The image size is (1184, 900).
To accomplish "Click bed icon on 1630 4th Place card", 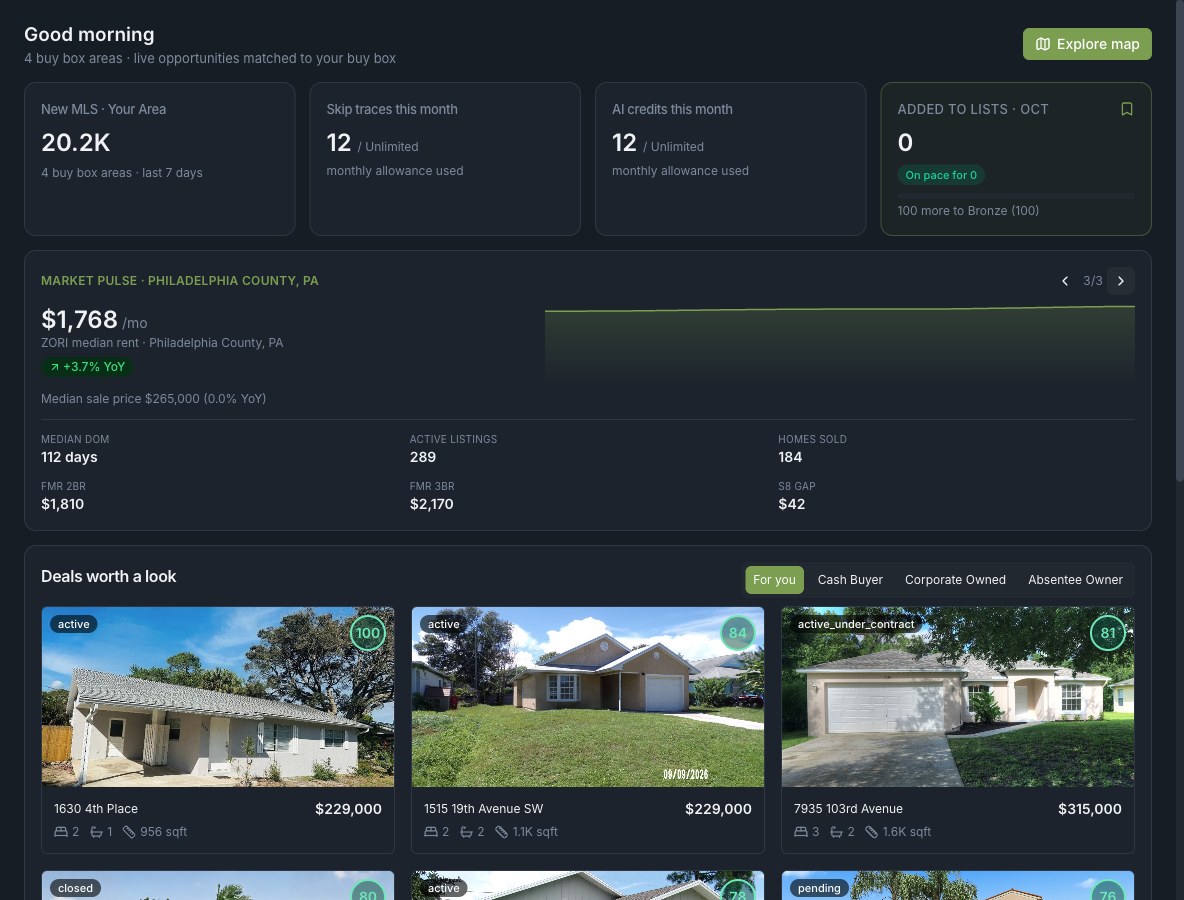I will (x=60, y=831).
